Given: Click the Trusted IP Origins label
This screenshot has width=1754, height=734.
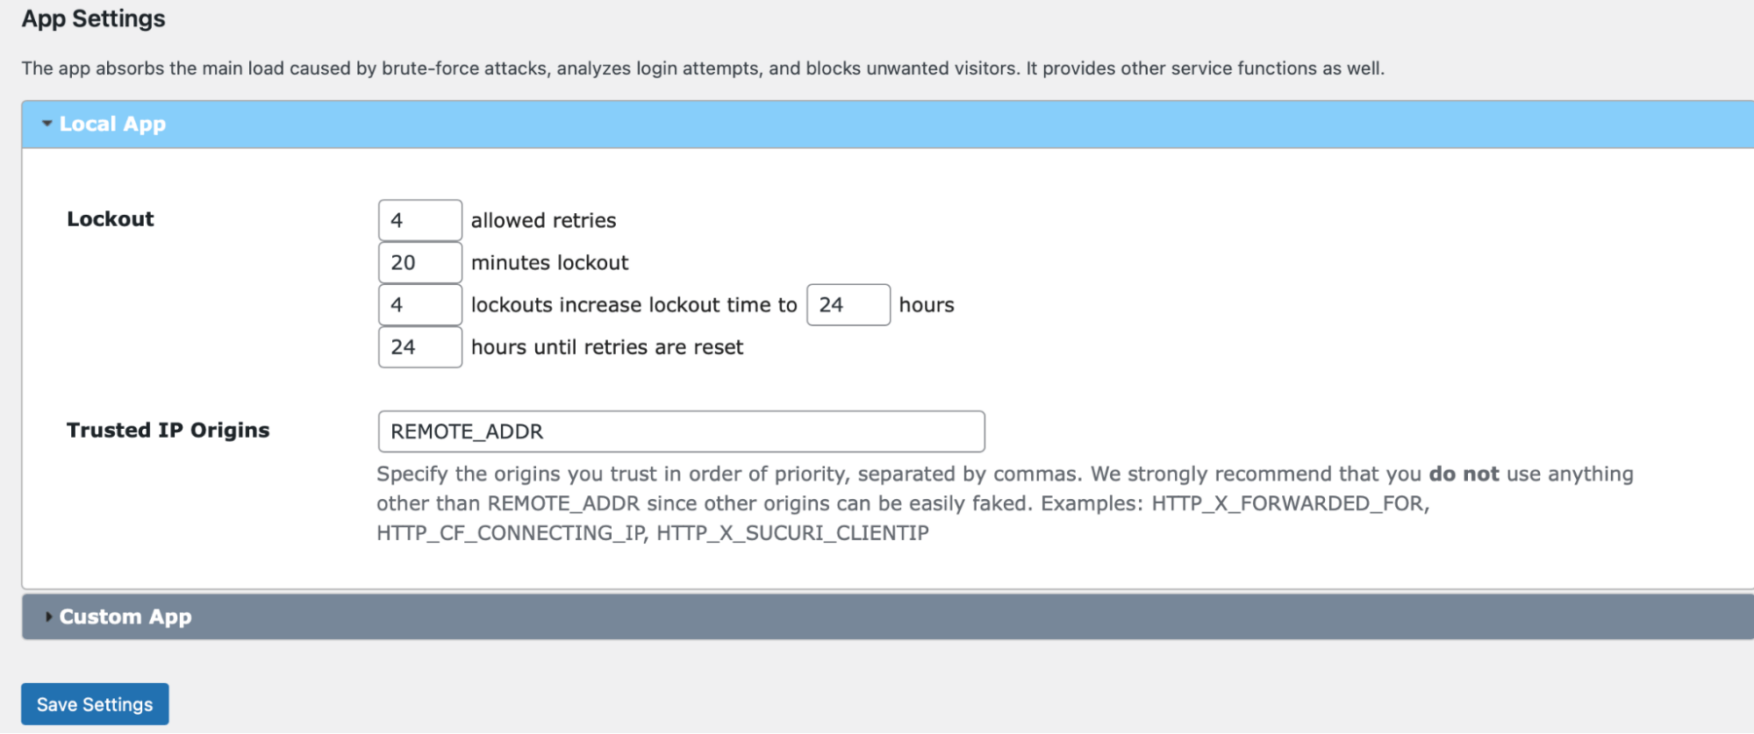Looking at the screenshot, I should pos(167,430).
